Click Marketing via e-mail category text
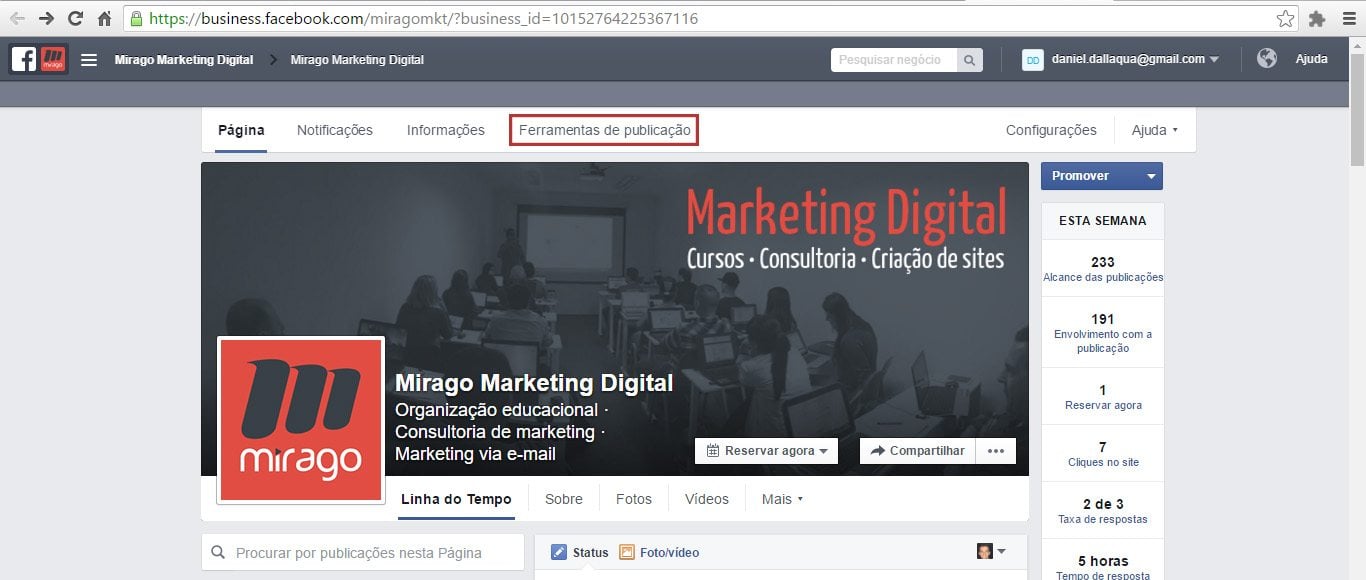 tap(475, 454)
